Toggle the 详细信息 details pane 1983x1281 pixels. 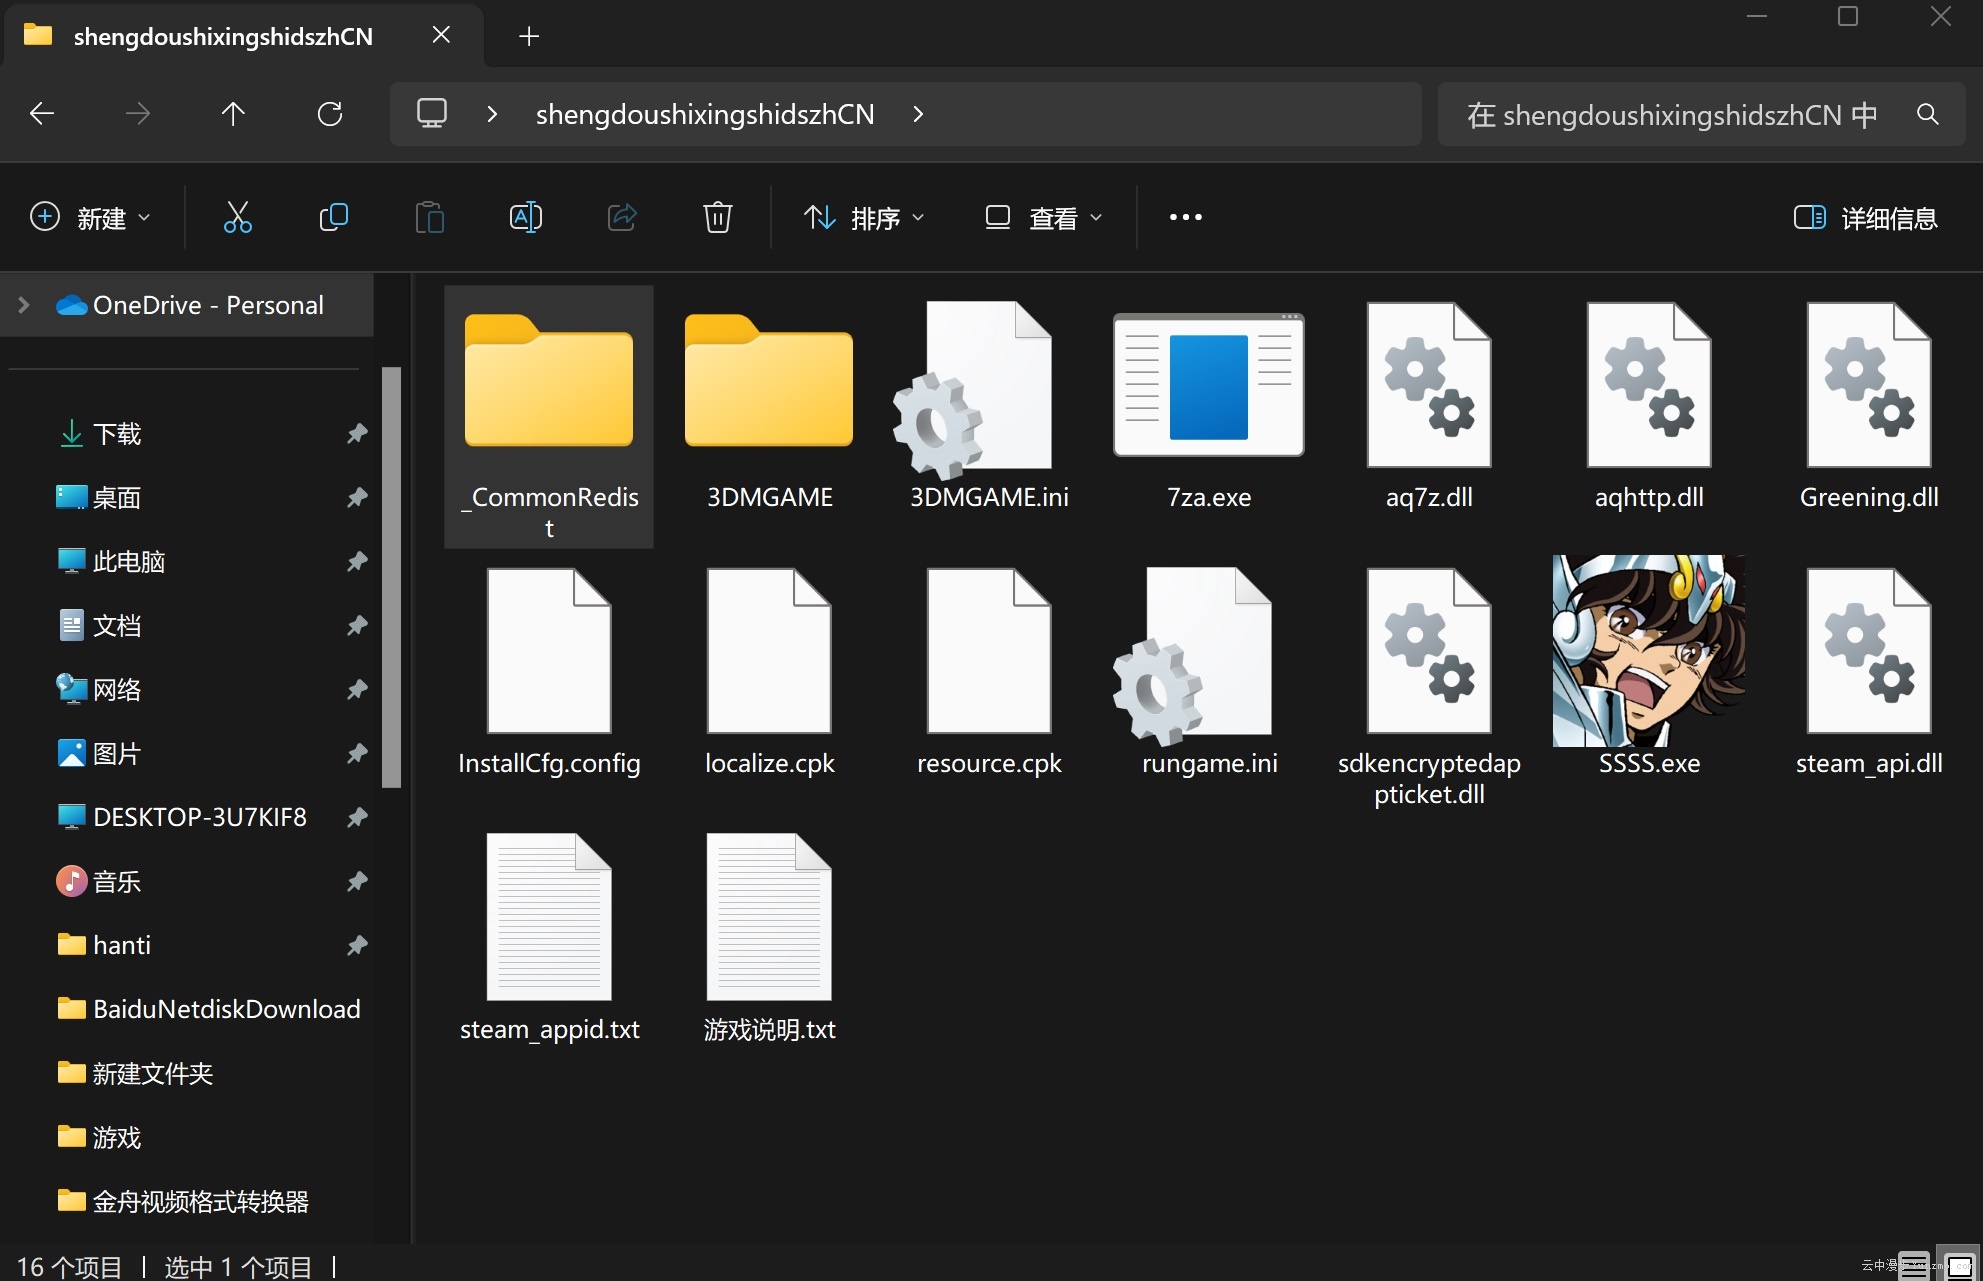[x=1866, y=217]
